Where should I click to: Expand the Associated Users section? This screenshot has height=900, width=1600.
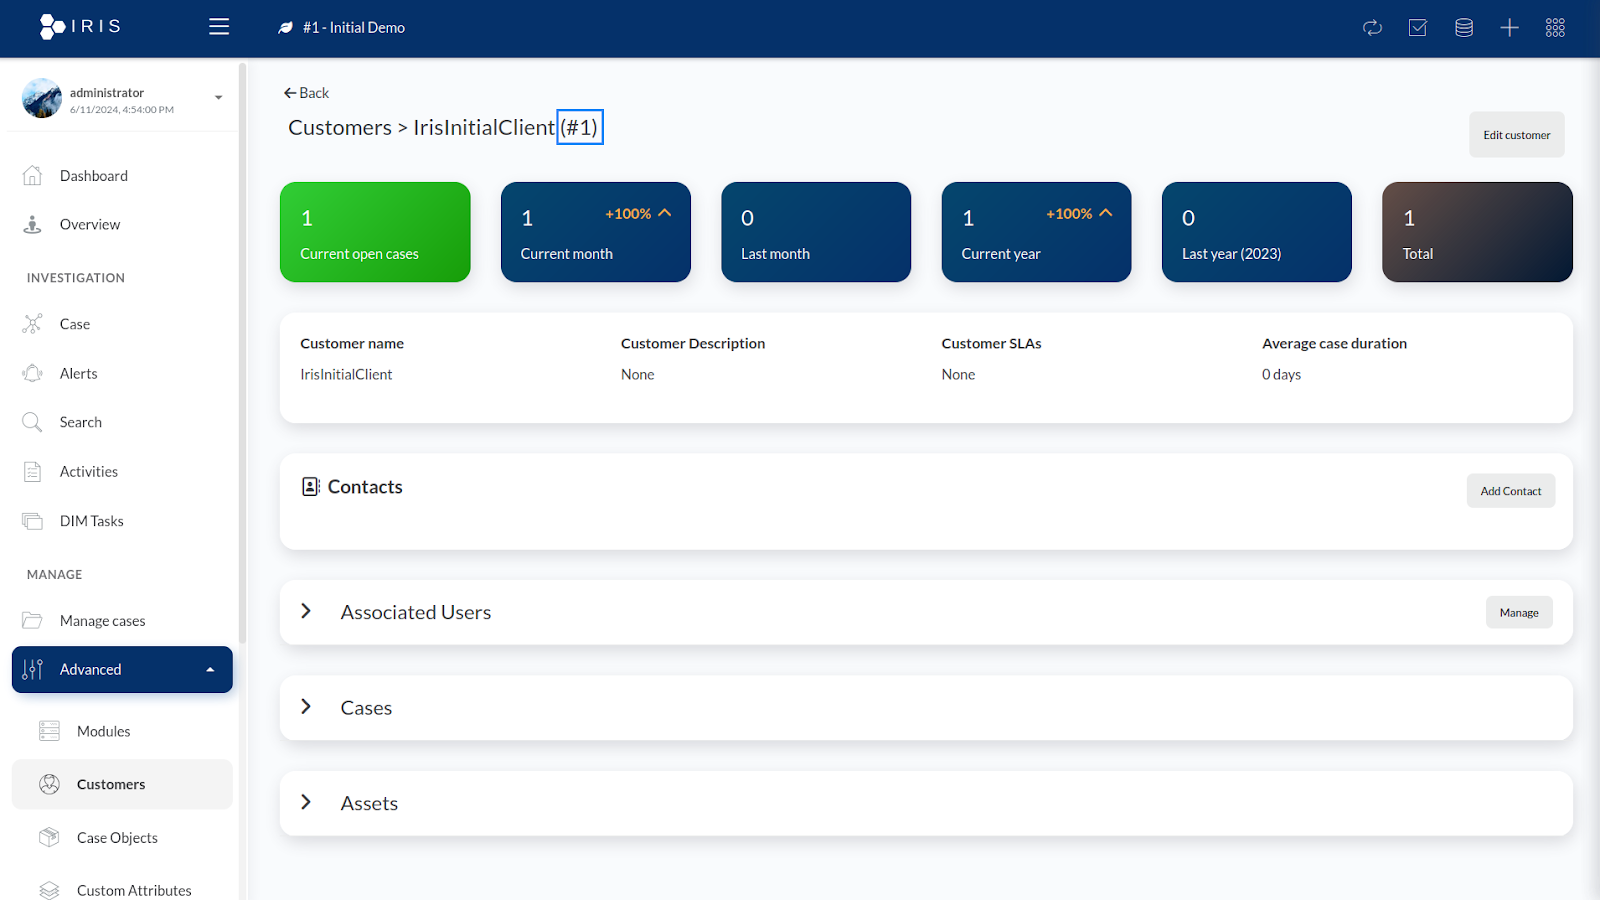pos(306,611)
